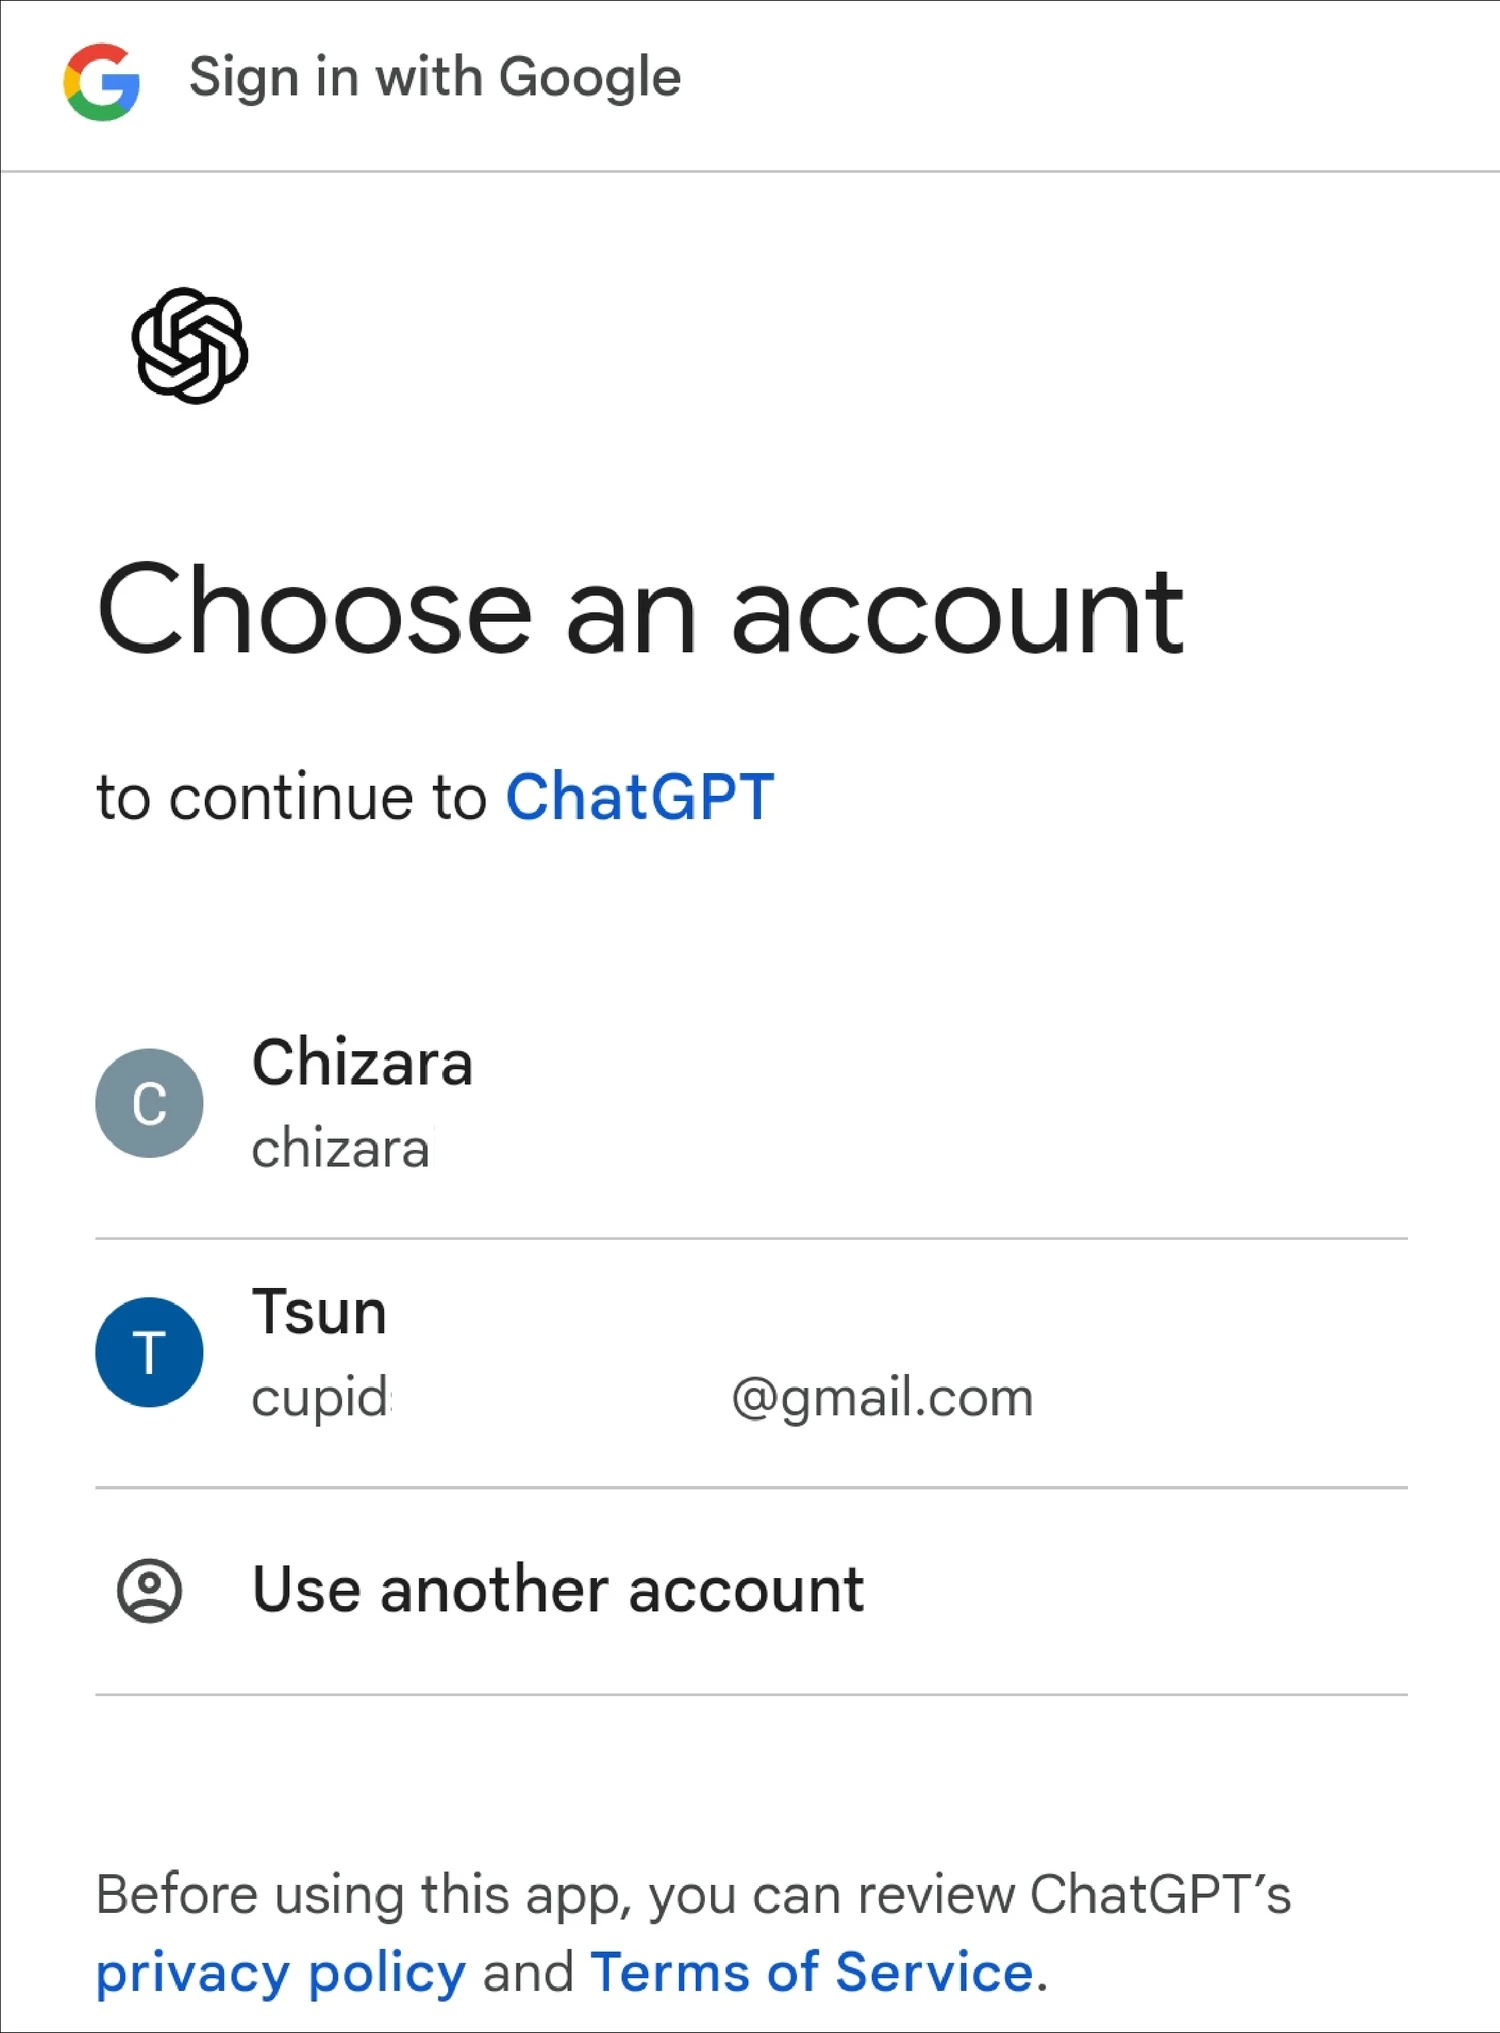This screenshot has height=2033, width=1500.
Task: Open the Terms of Service link
Action: click(x=811, y=1972)
